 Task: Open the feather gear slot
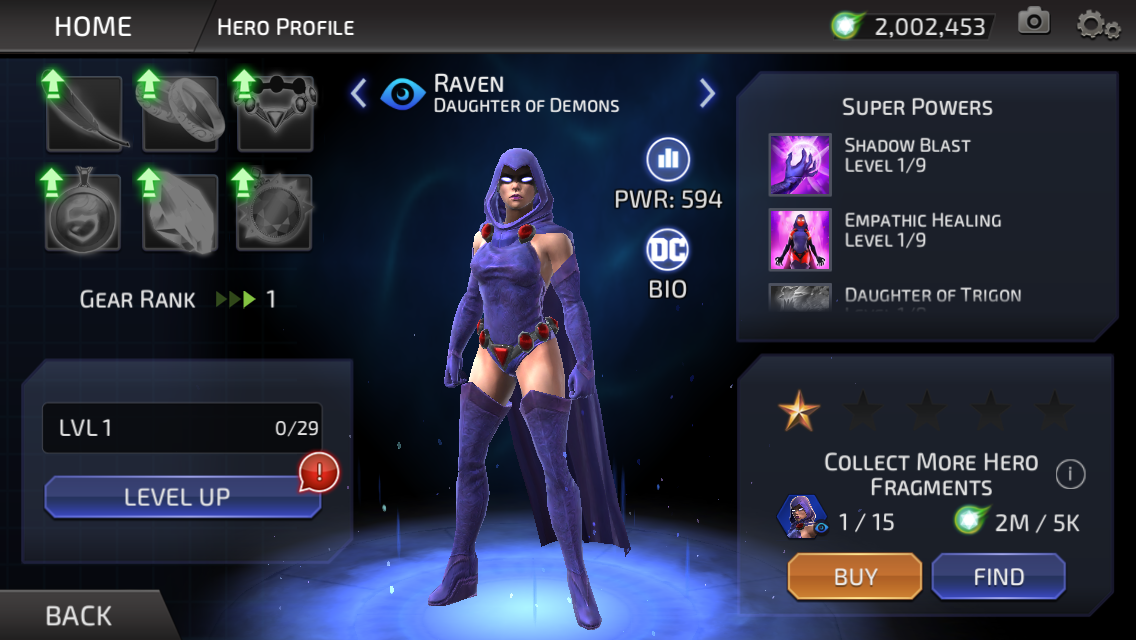pos(84,113)
